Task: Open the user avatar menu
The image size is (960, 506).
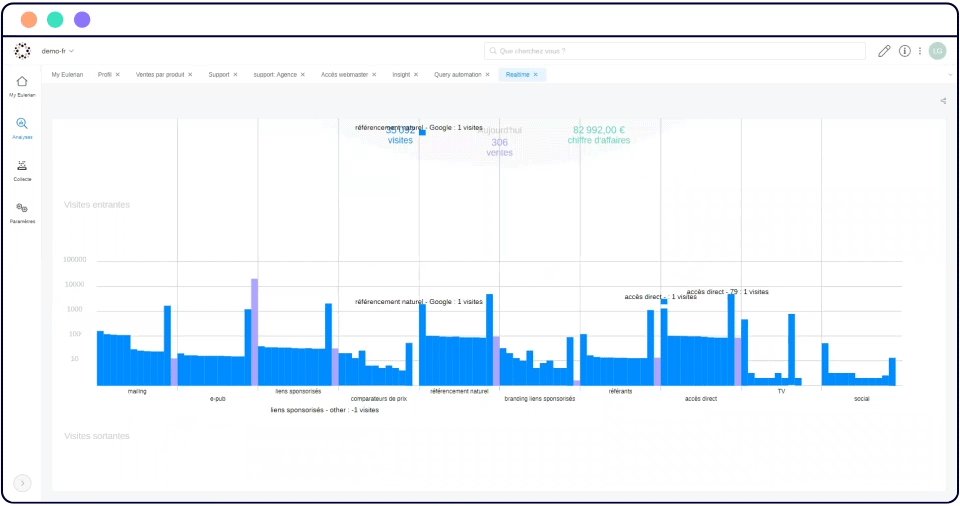Action: (x=937, y=51)
